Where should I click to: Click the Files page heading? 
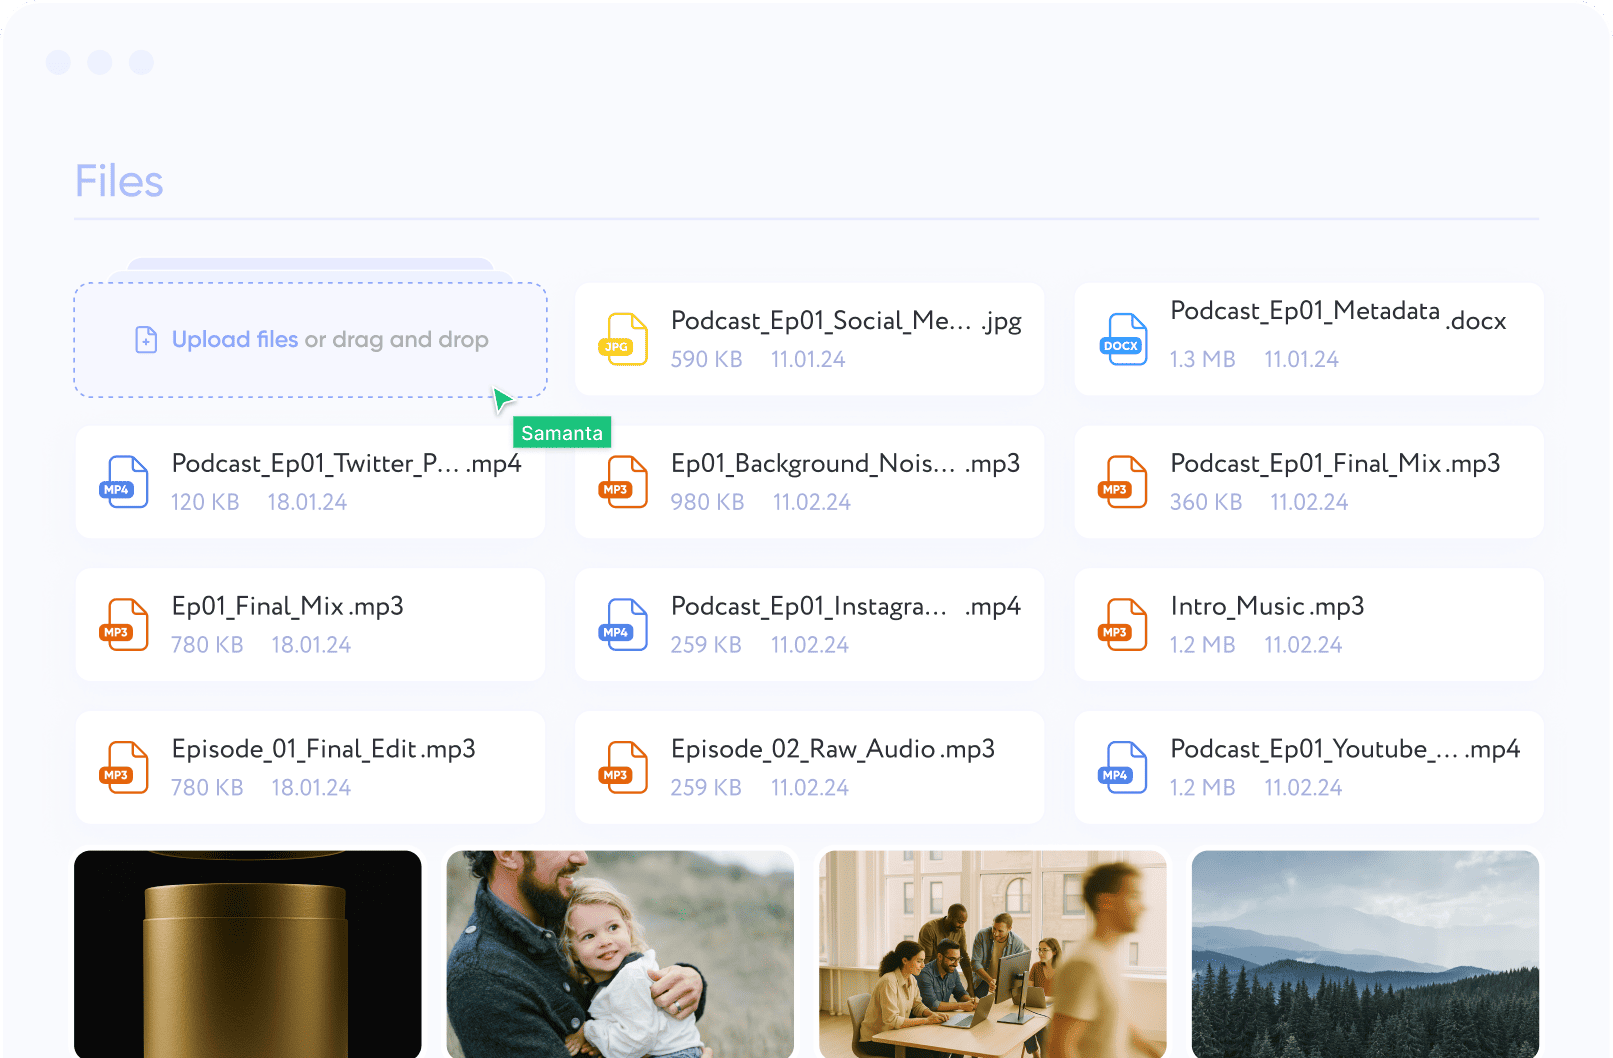118,181
